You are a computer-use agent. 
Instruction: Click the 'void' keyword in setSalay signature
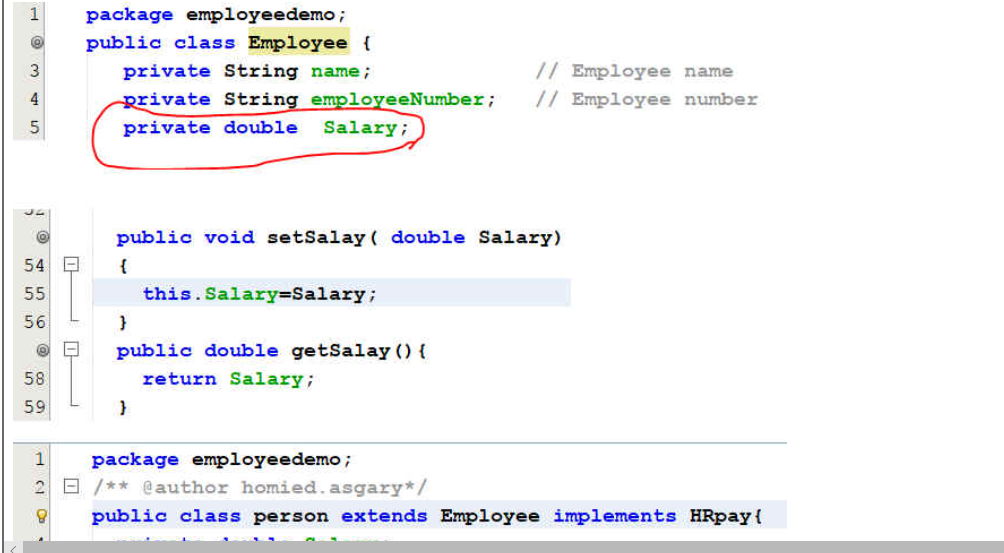click(x=229, y=237)
